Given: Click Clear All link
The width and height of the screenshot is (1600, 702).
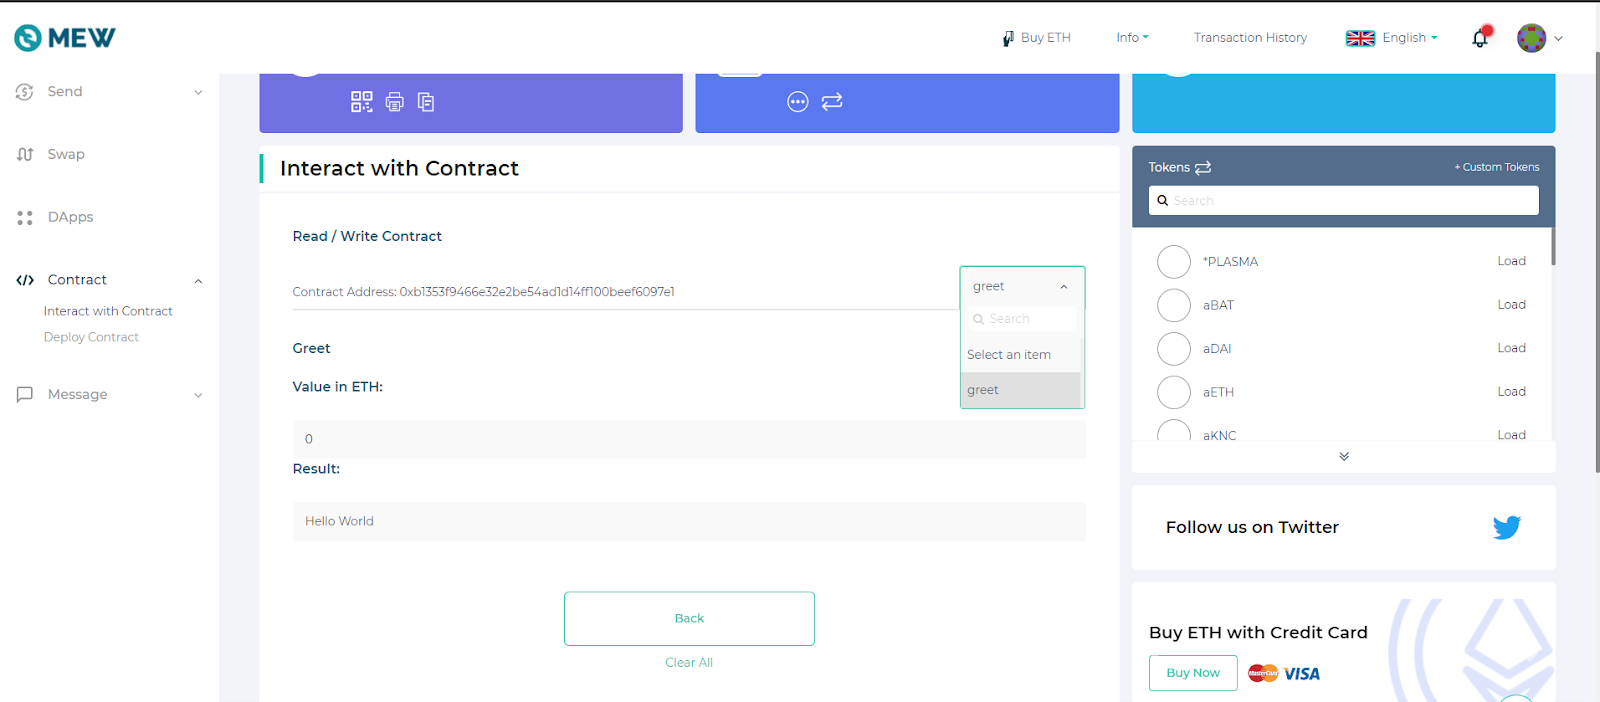Looking at the screenshot, I should (689, 662).
